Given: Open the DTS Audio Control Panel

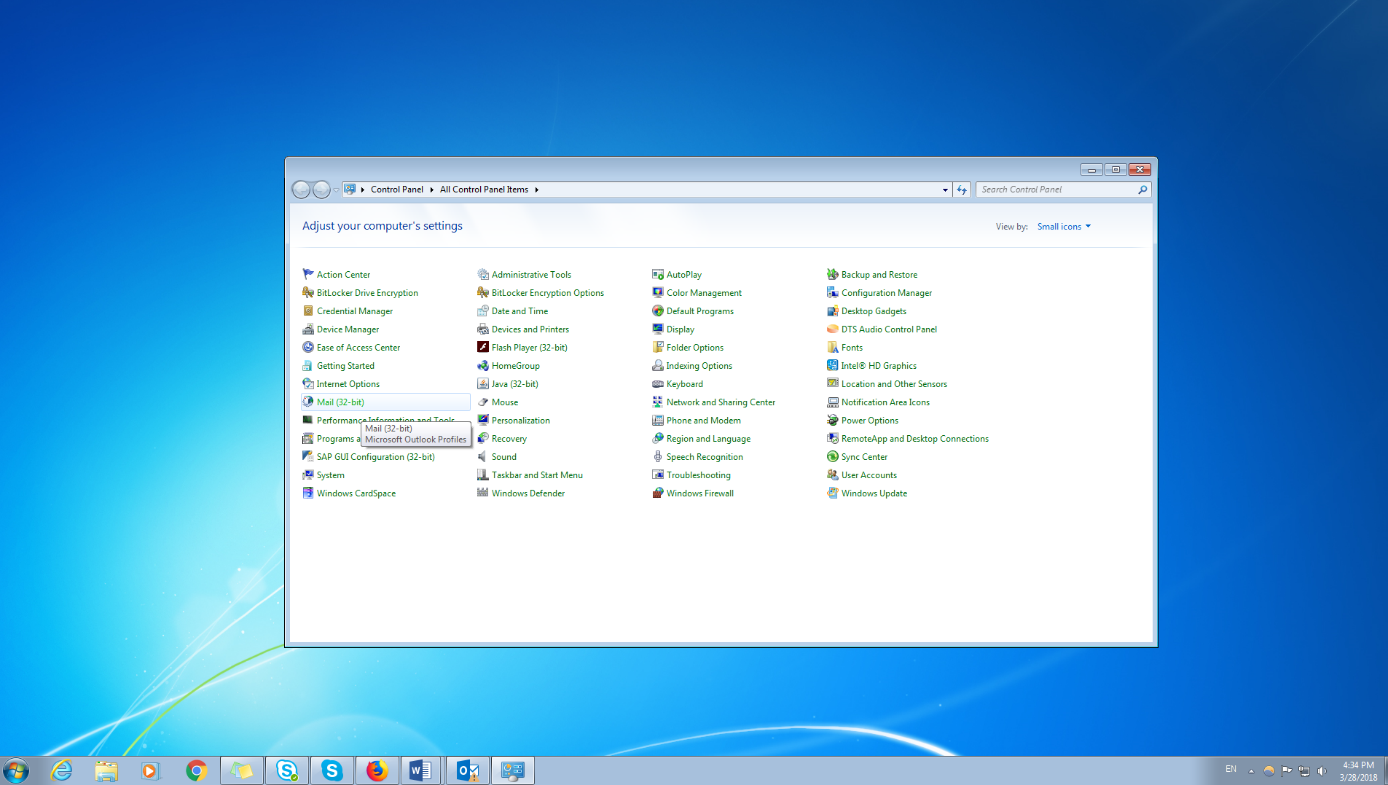Looking at the screenshot, I should click(x=888, y=328).
